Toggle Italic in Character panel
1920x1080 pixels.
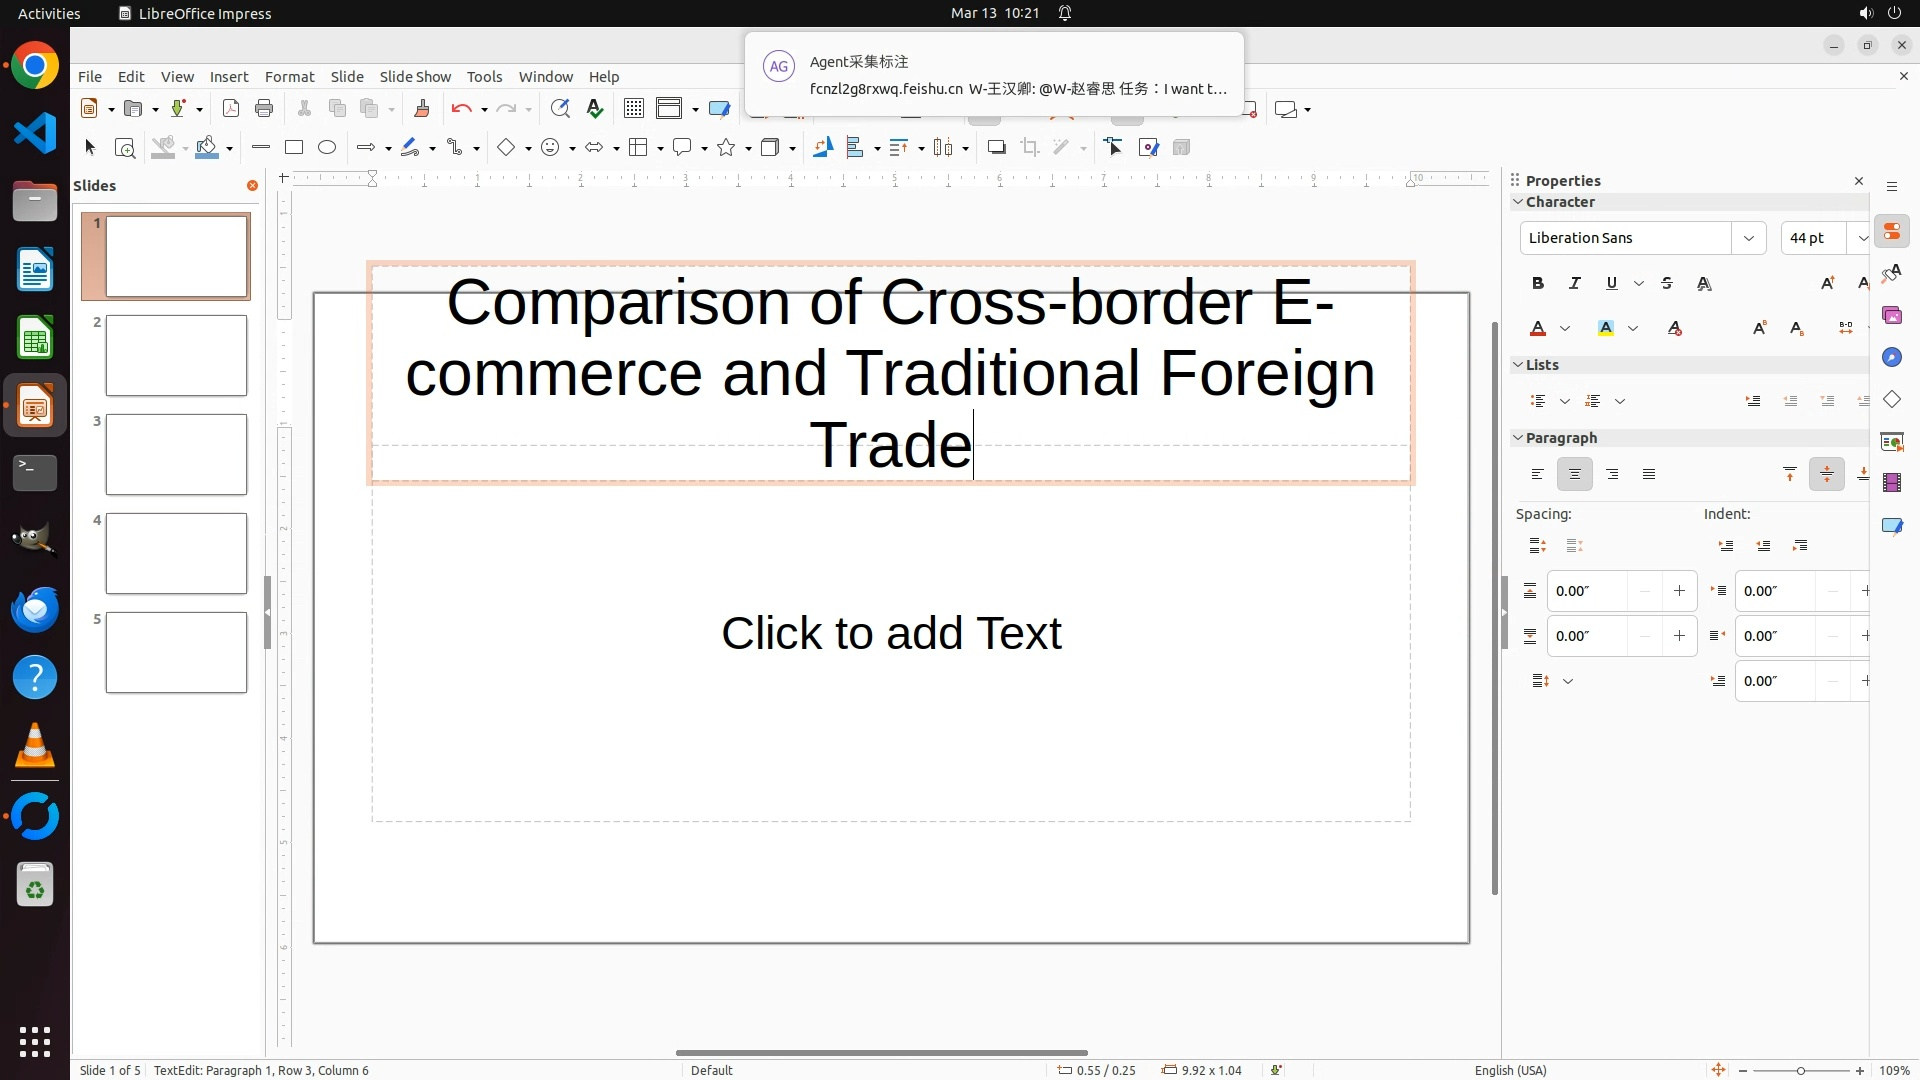pos(1575,284)
